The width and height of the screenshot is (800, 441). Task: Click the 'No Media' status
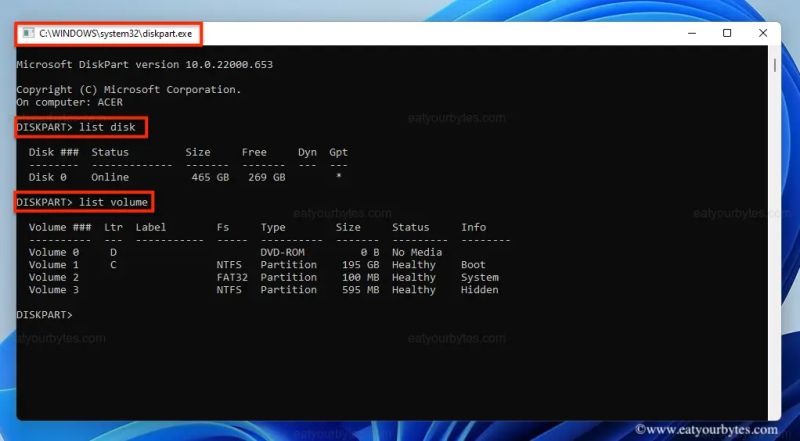[x=417, y=252]
